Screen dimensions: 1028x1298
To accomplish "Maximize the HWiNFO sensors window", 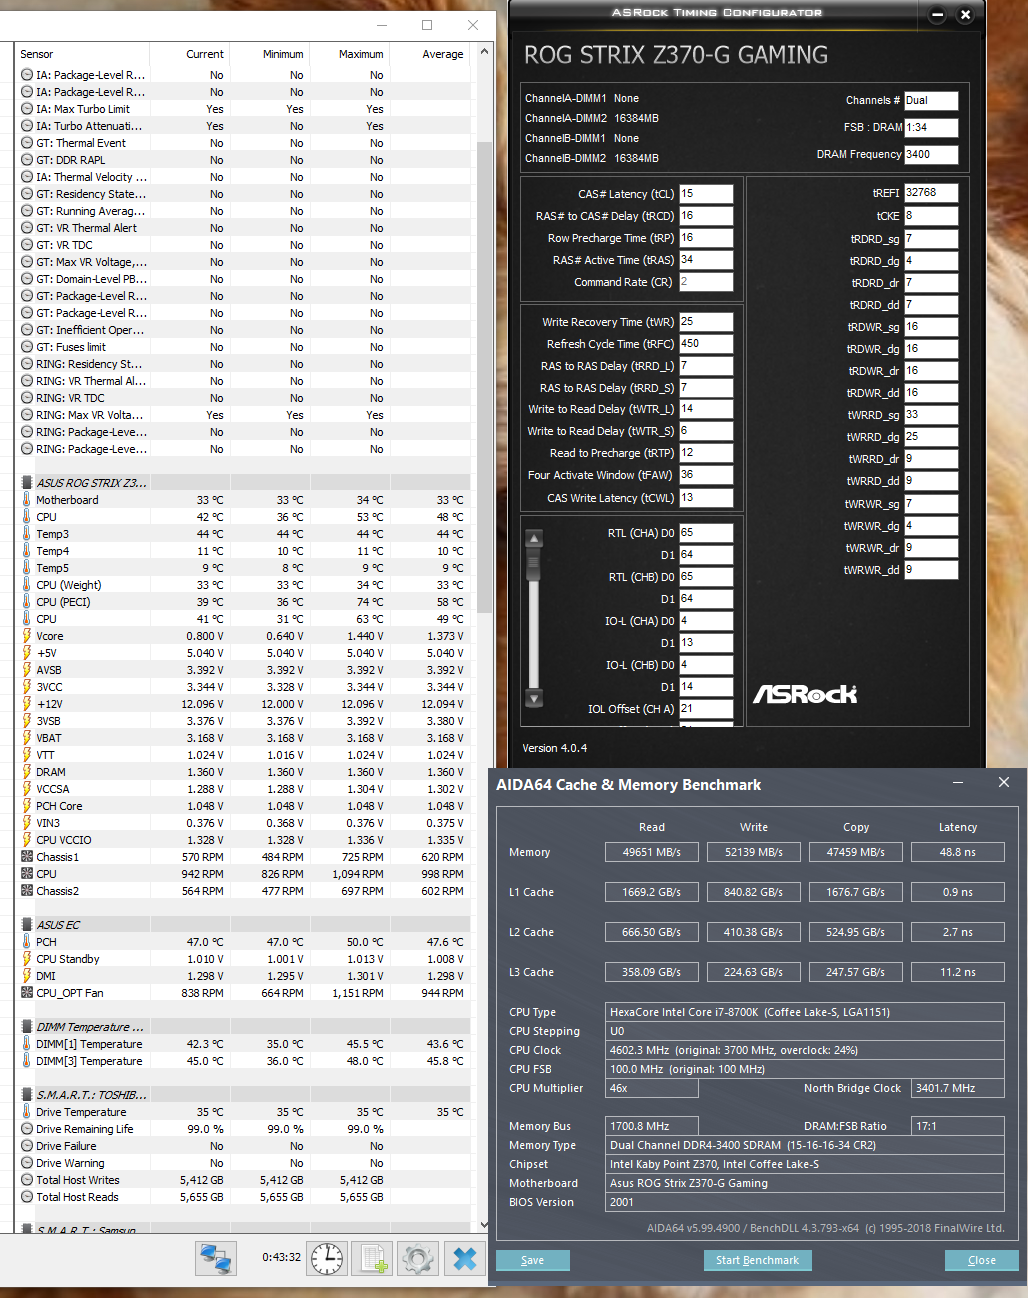I will click(x=427, y=25).
